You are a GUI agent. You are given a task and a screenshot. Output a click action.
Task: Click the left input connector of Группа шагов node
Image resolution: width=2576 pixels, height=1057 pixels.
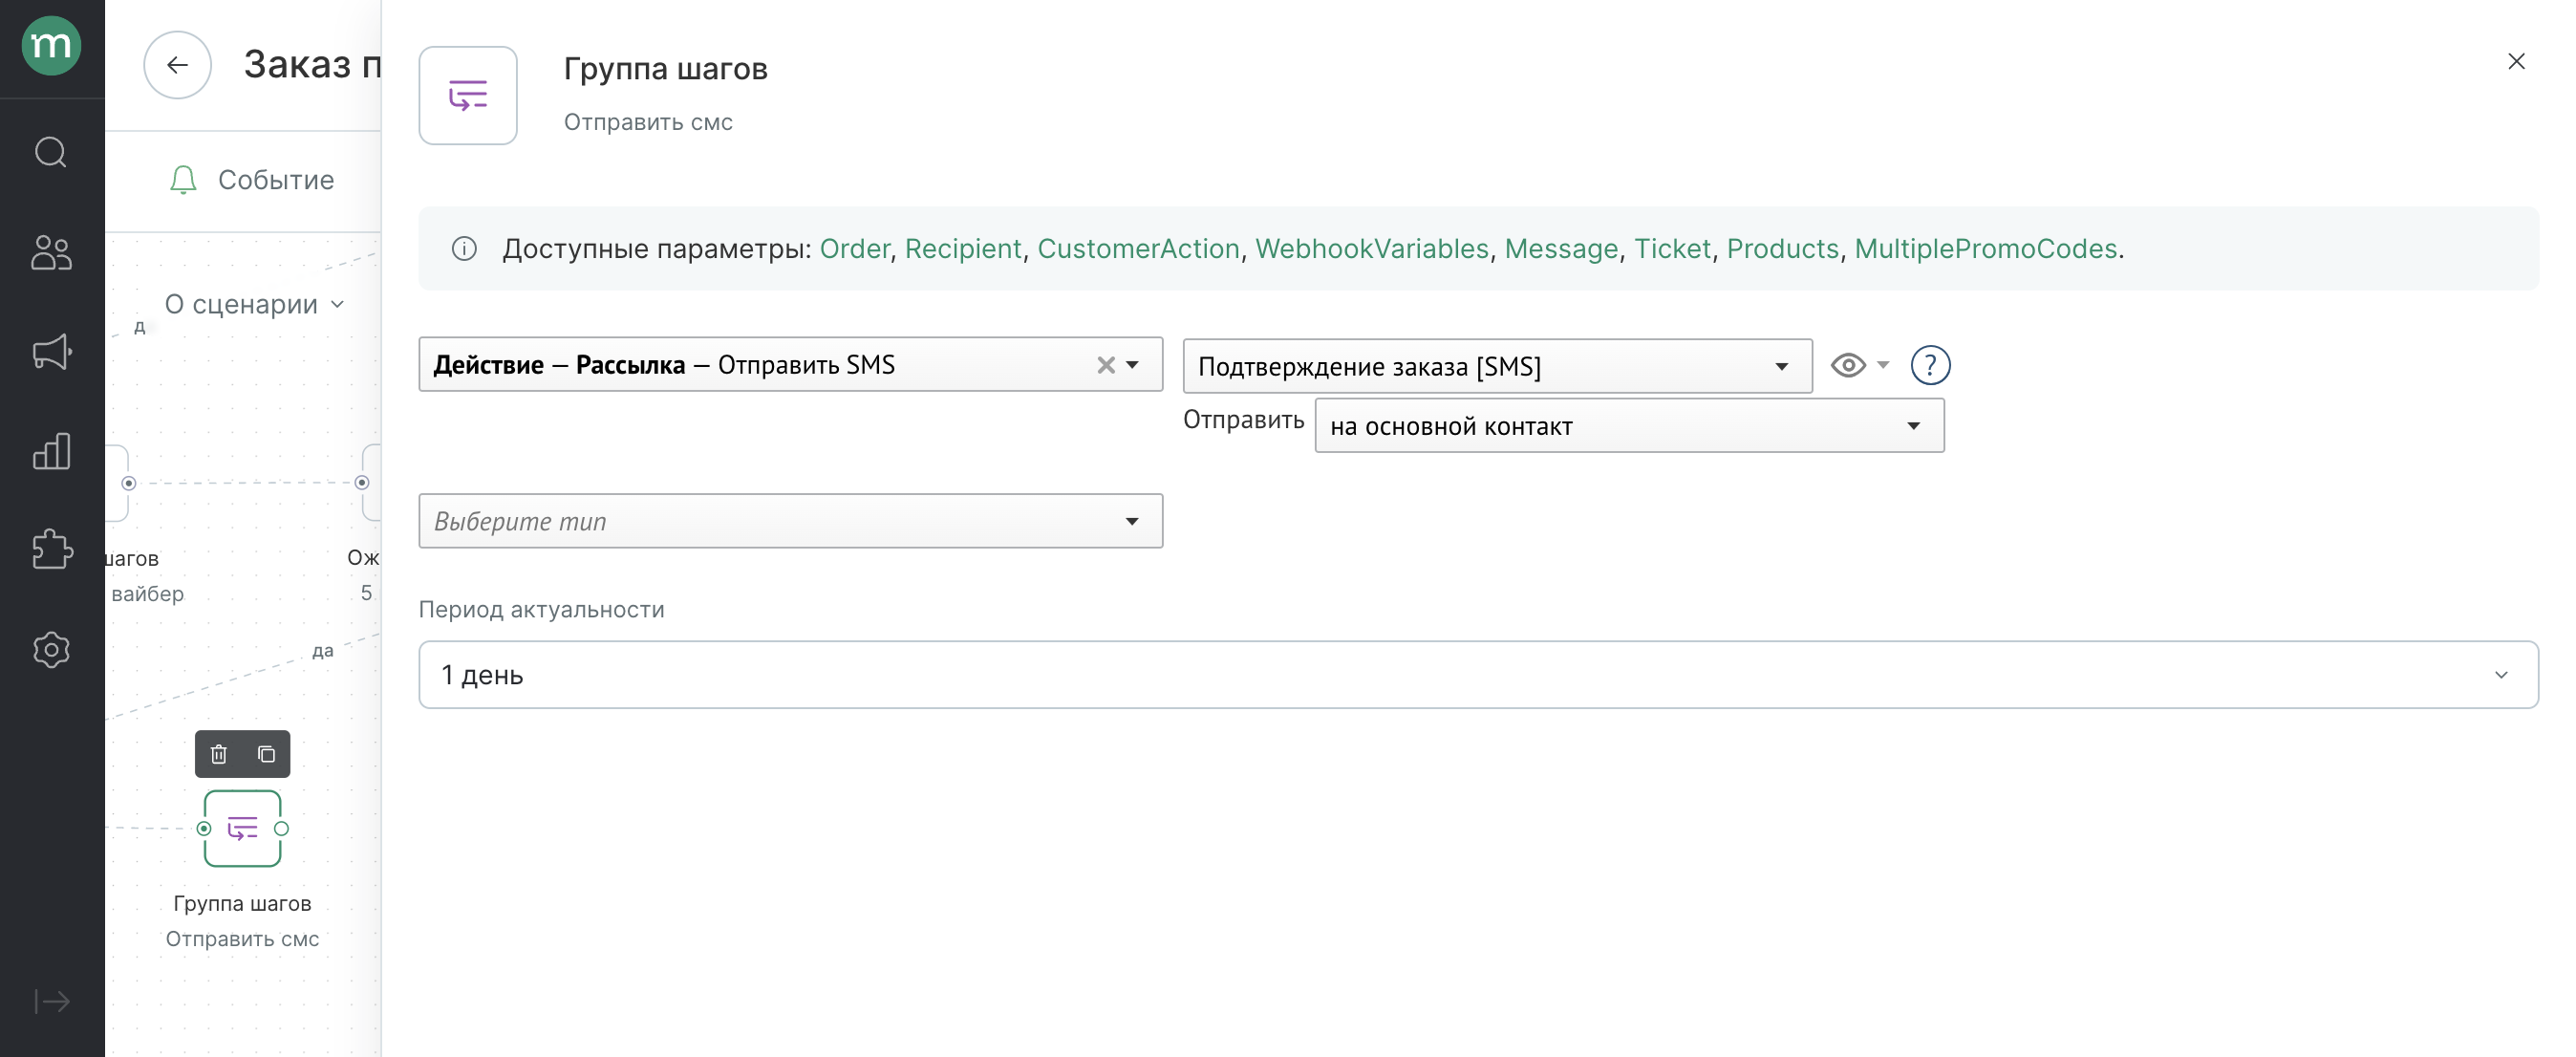coord(204,828)
